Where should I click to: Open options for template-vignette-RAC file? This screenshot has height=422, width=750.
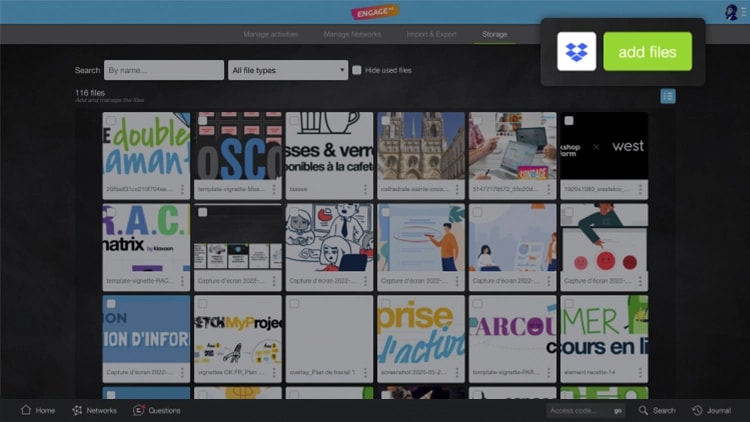click(182, 281)
